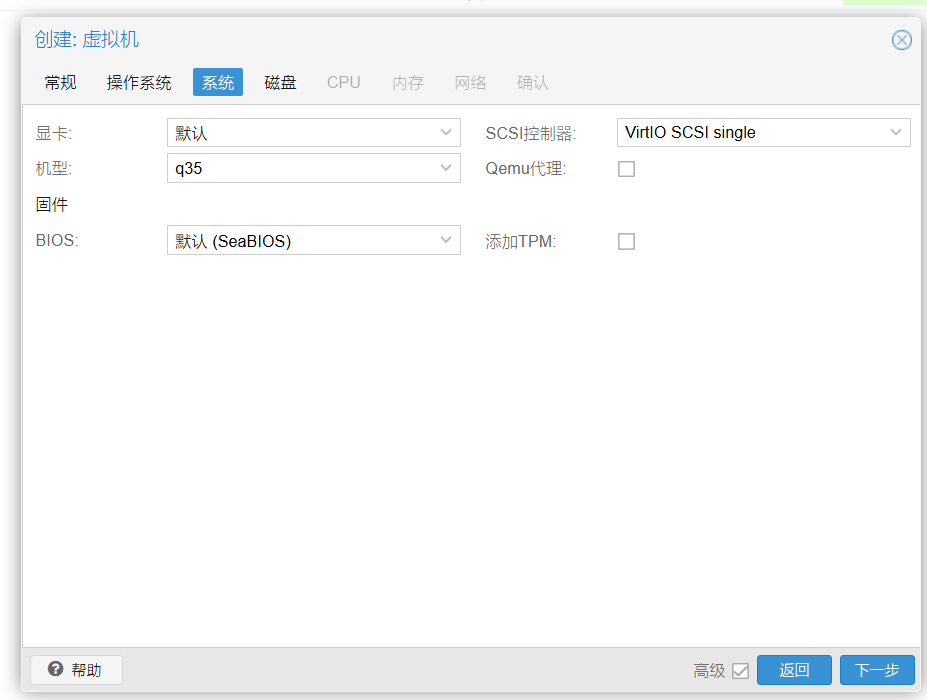Open the 内存 tab
Screen dimensions: 927x700
pyautogui.click(x=408, y=82)
